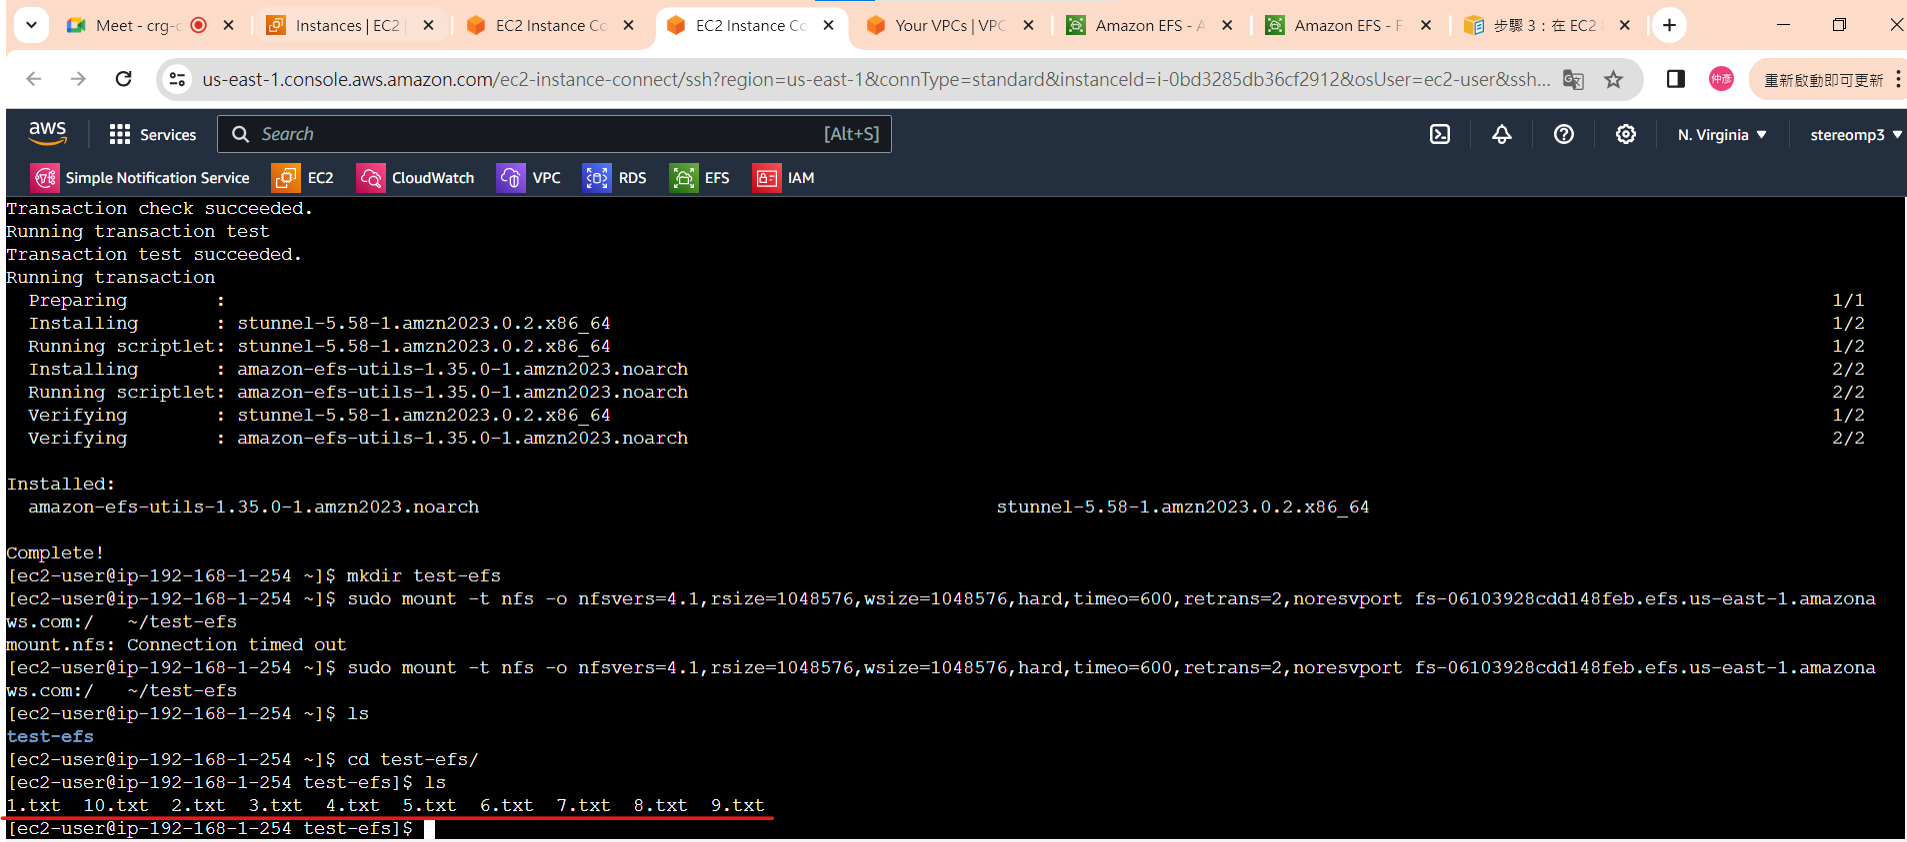Expand the stereomp3 account menu
This screenshot has height=842, width=1907.
coord(1855,134)
